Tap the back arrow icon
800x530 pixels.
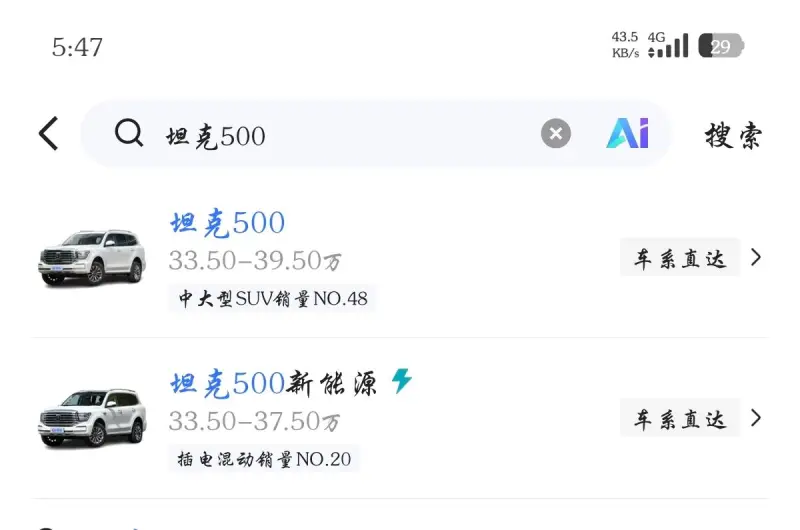48,133
